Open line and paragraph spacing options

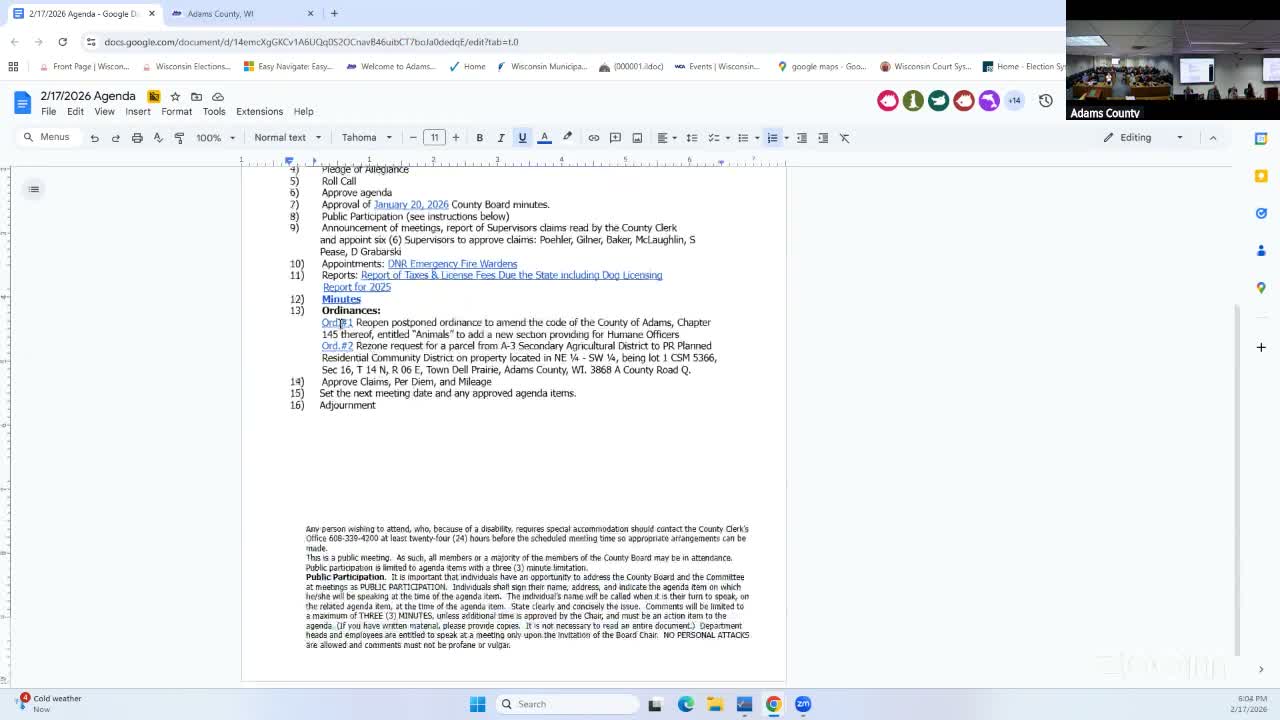point(691,138)
